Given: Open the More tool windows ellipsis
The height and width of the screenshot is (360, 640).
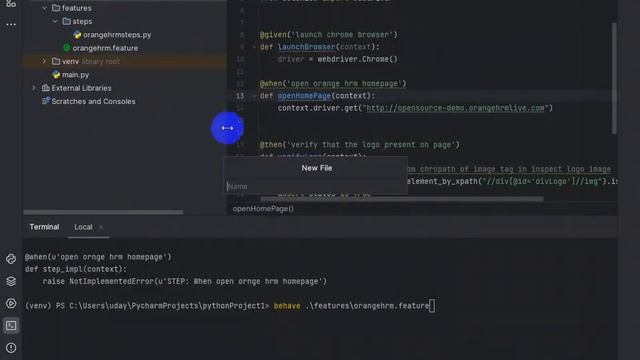Looking at the screenshot, I should pos(11,24).
